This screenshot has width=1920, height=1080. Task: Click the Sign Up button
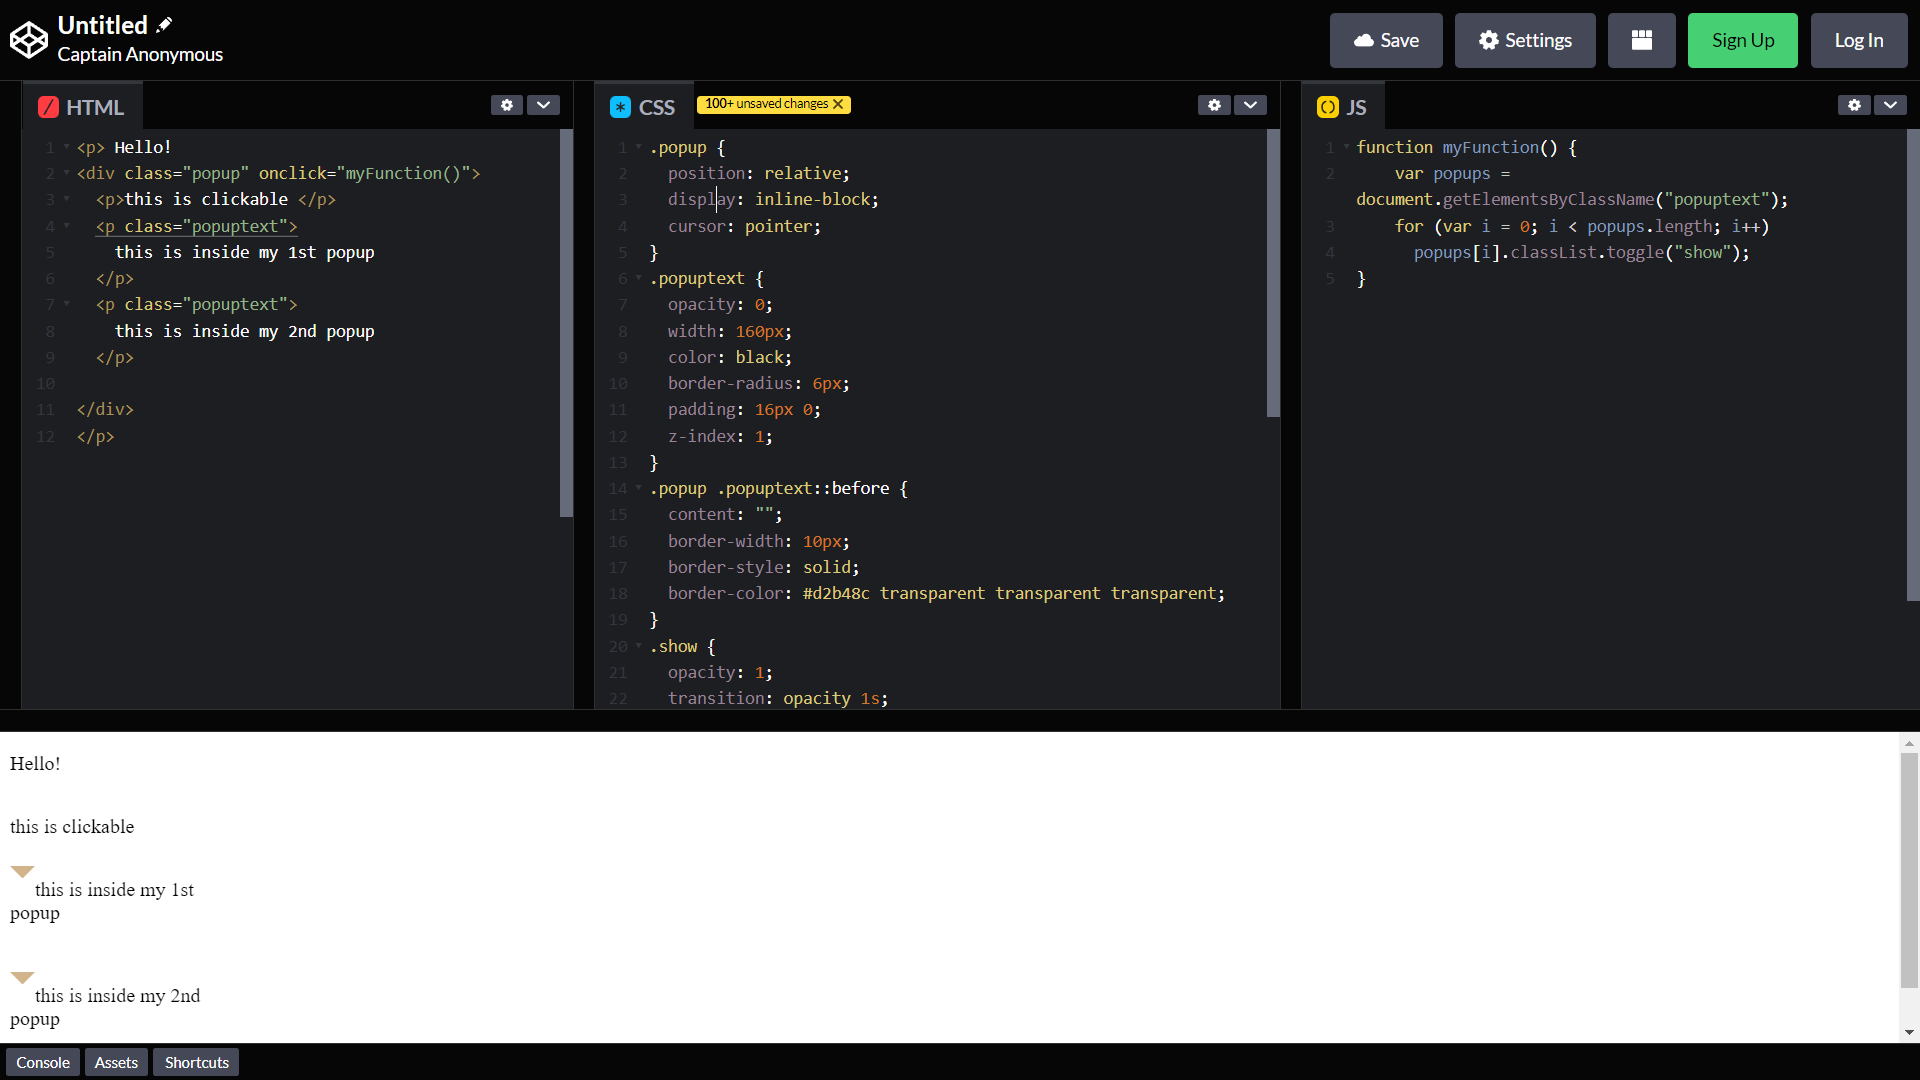click(x=1742, y=40)
